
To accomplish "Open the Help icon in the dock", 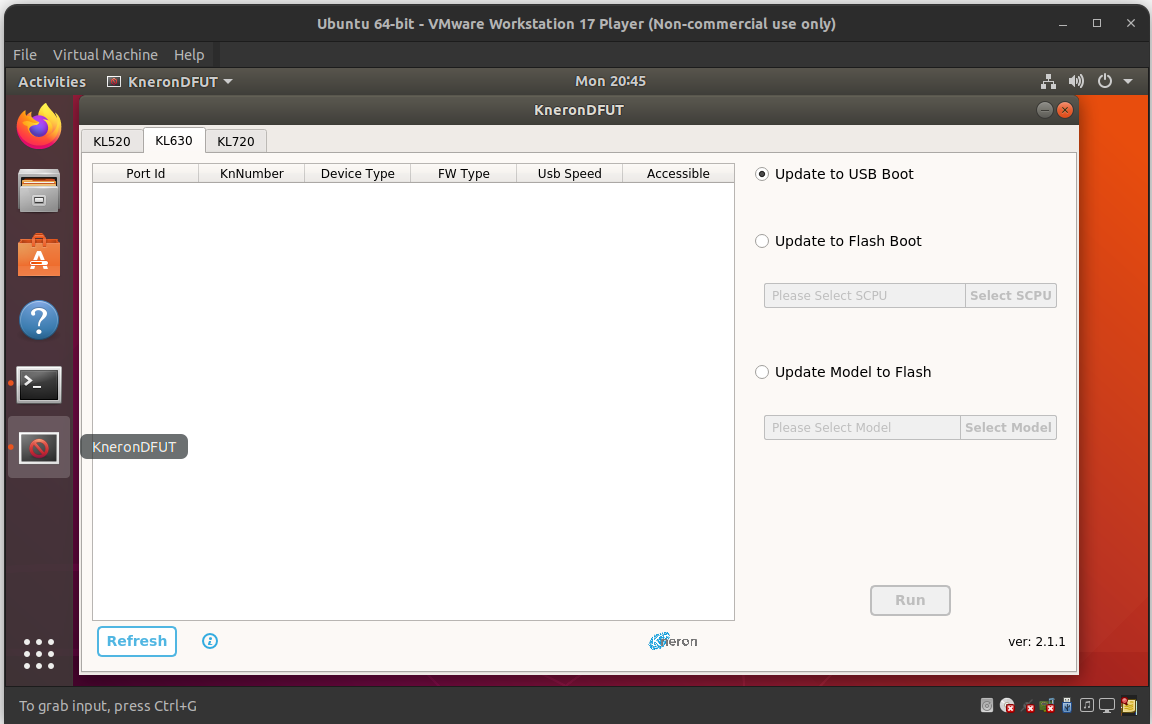I will click(39, 320).
